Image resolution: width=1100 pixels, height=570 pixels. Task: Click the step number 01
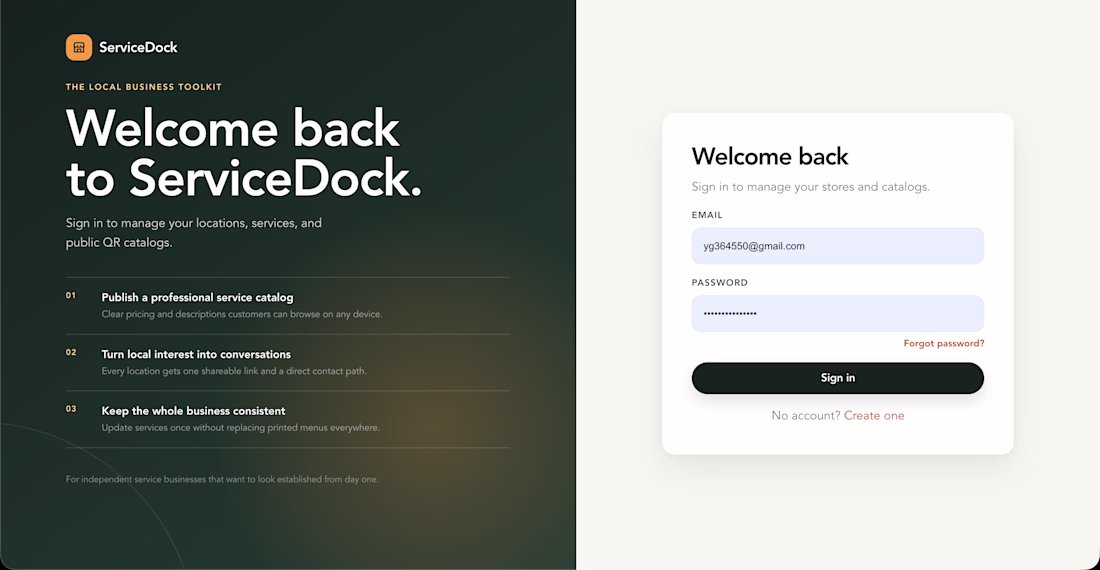pyautogui.click(x=71, y=296)
